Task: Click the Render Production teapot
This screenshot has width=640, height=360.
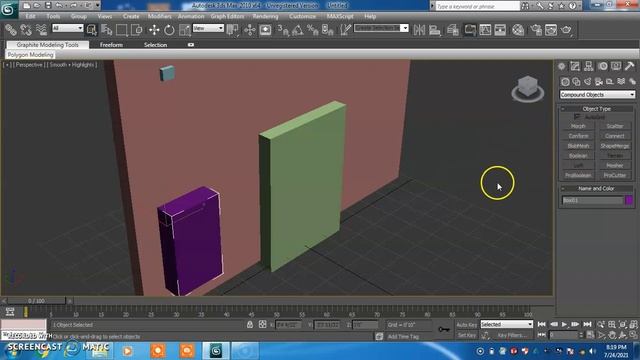Action: [567, 30]
